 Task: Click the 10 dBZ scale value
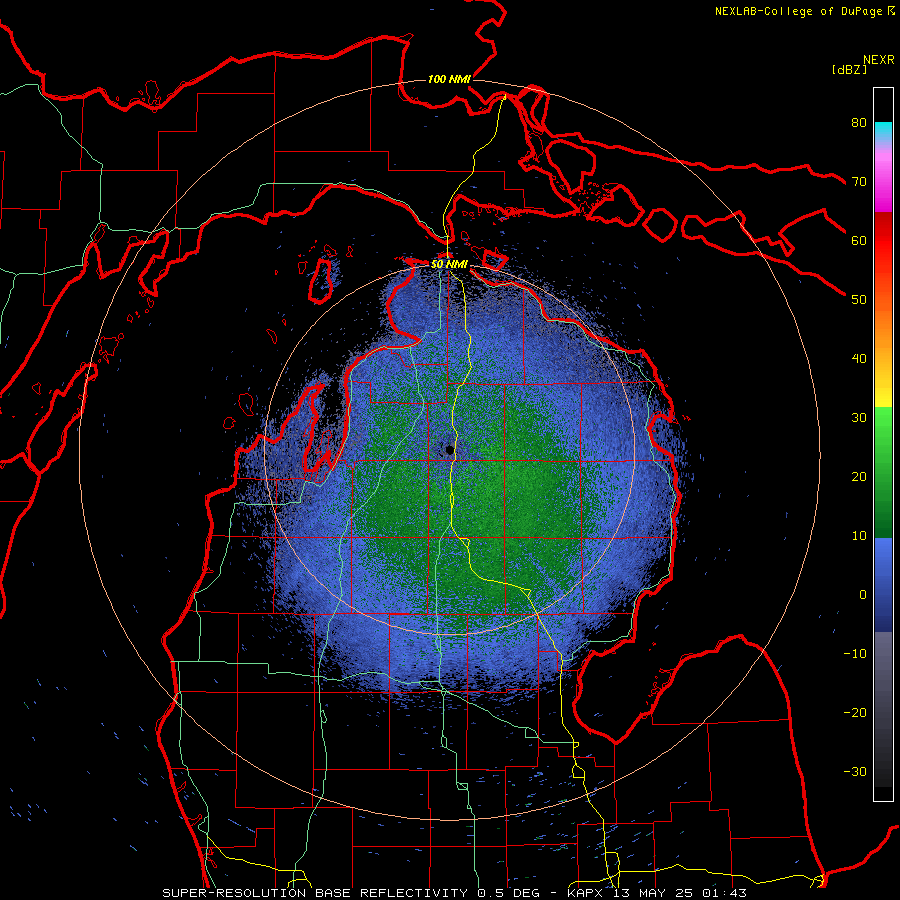[859, 536]
